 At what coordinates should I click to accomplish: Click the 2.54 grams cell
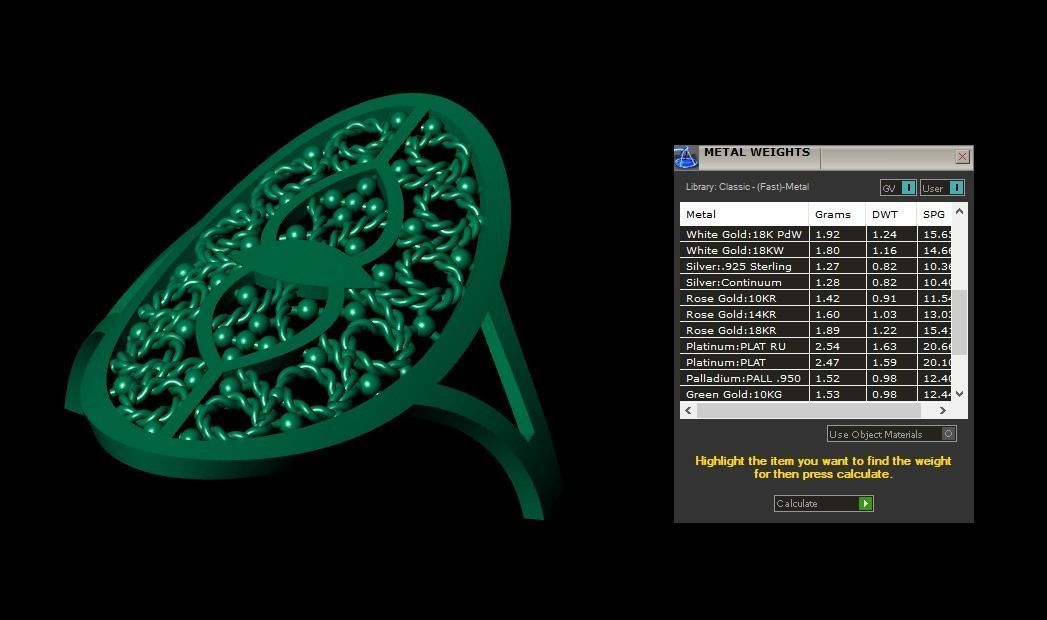tap(837, 346)
